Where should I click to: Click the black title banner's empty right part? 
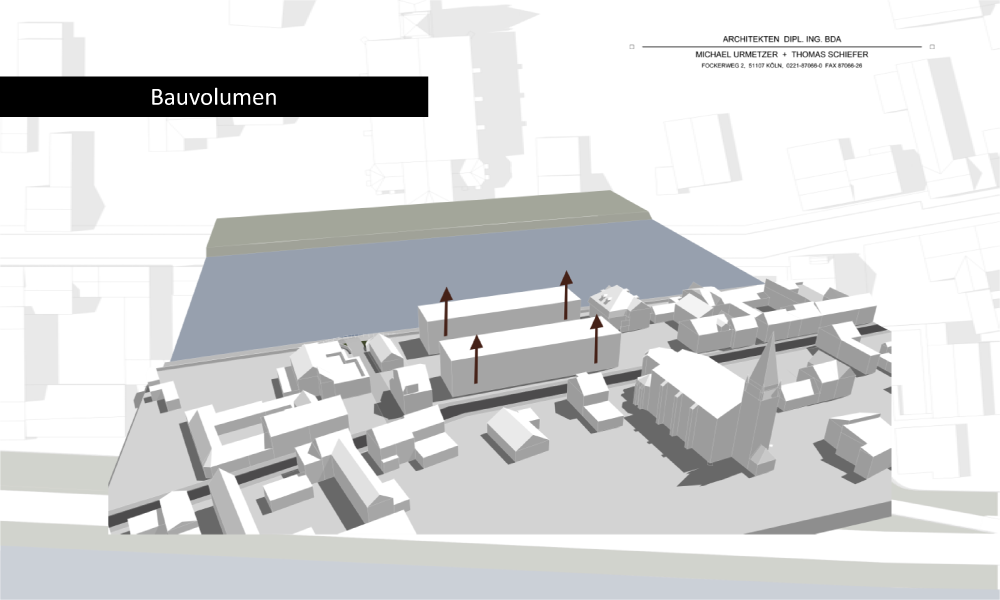pos(360,97)
